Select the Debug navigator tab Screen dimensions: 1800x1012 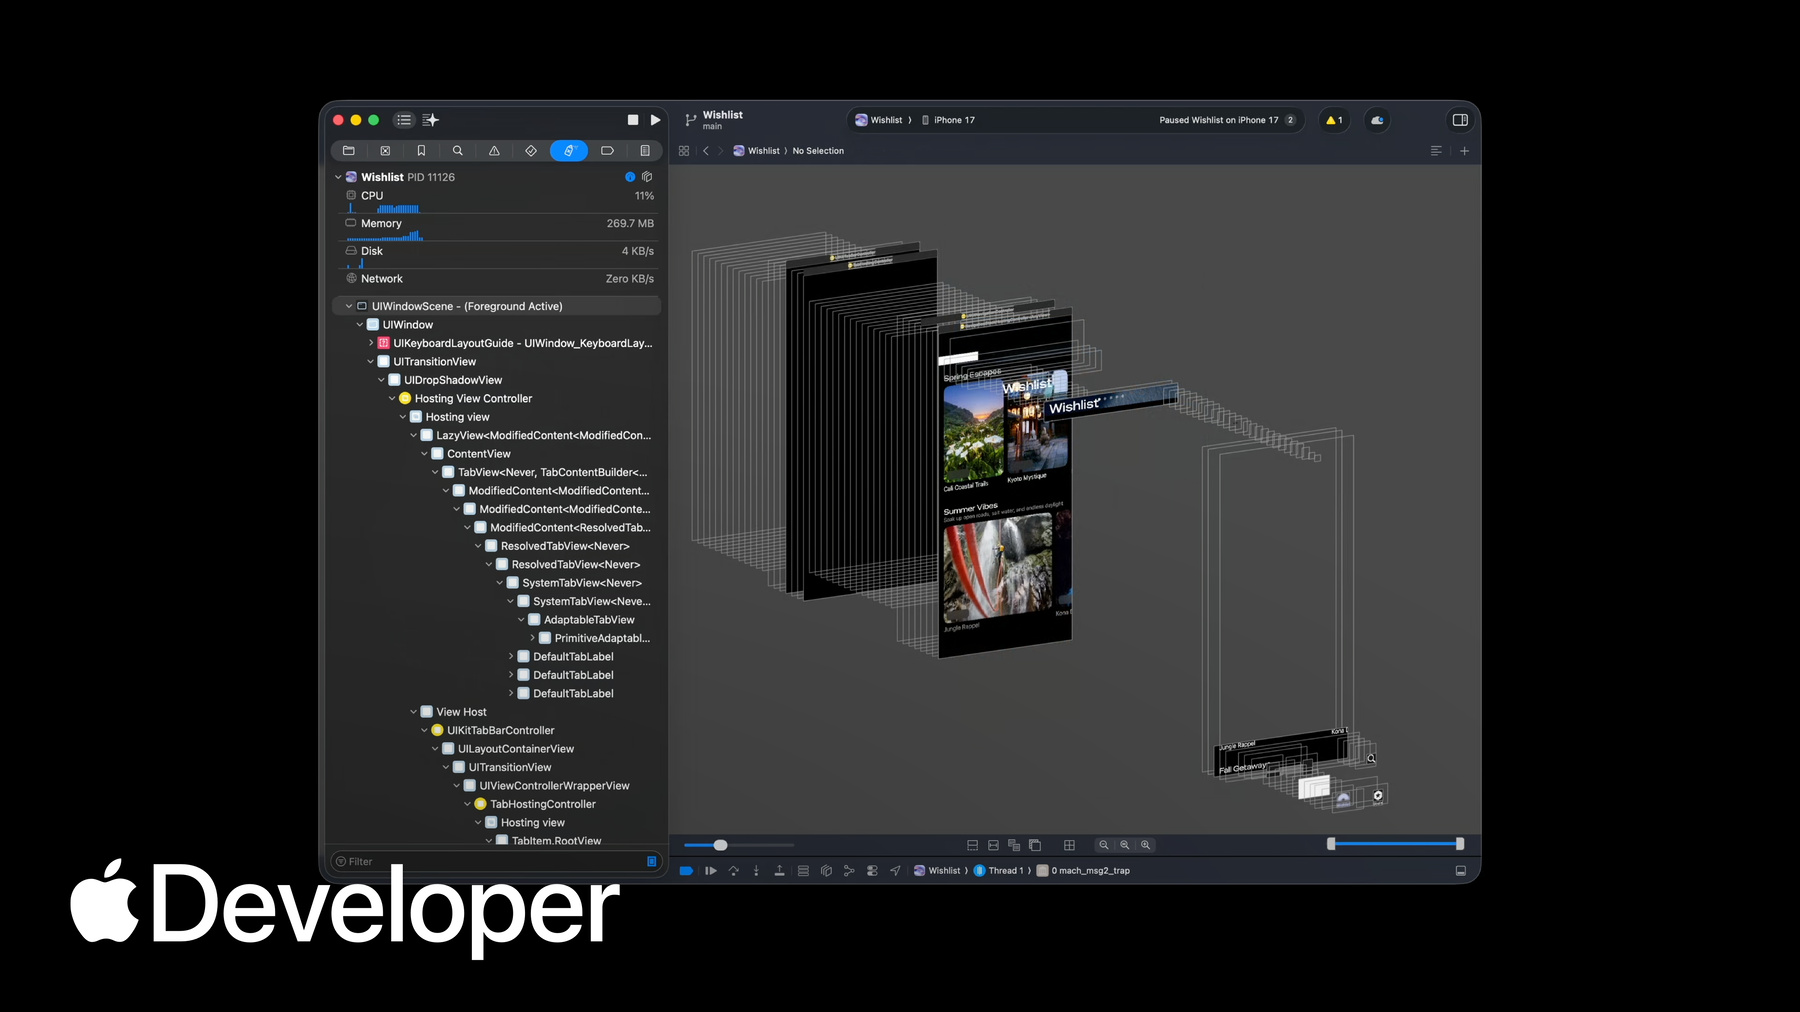coord(569,151)
